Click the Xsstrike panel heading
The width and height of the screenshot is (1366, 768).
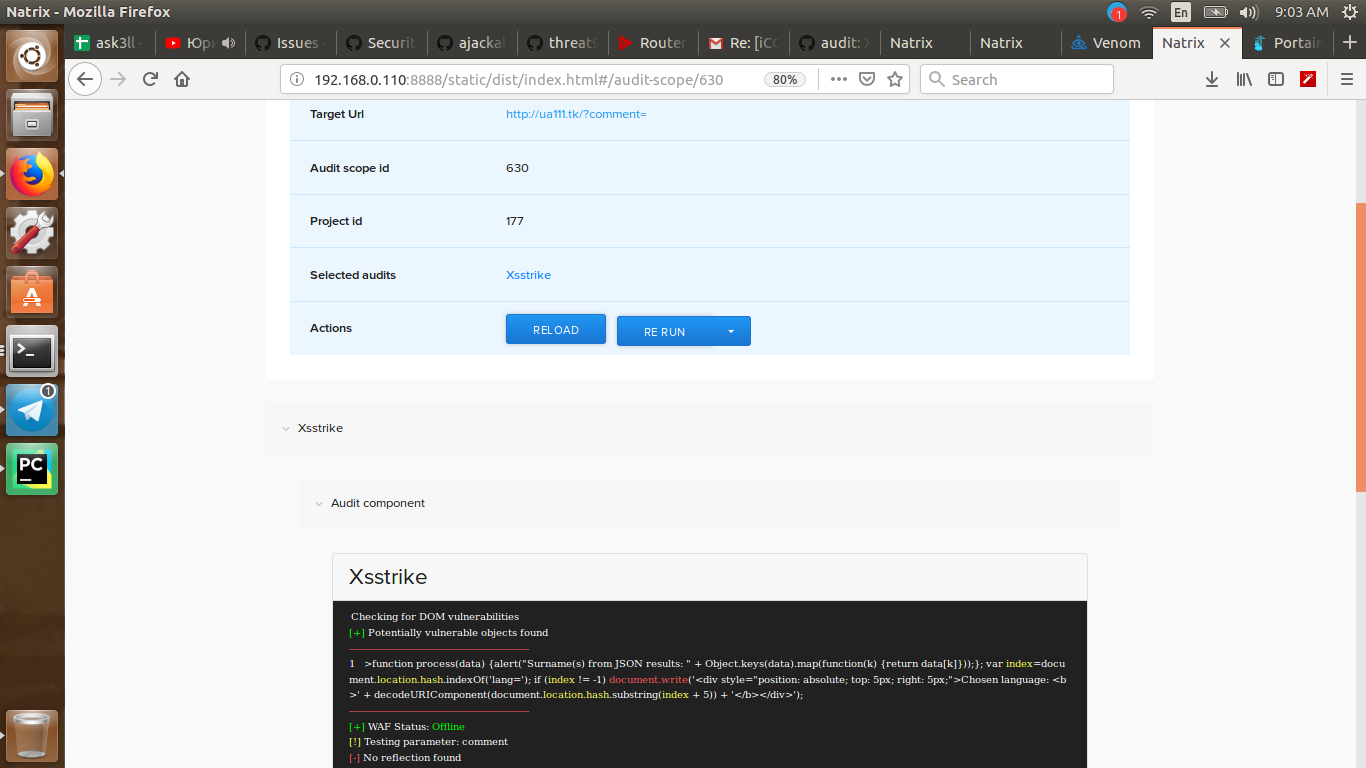coord(388,577)
